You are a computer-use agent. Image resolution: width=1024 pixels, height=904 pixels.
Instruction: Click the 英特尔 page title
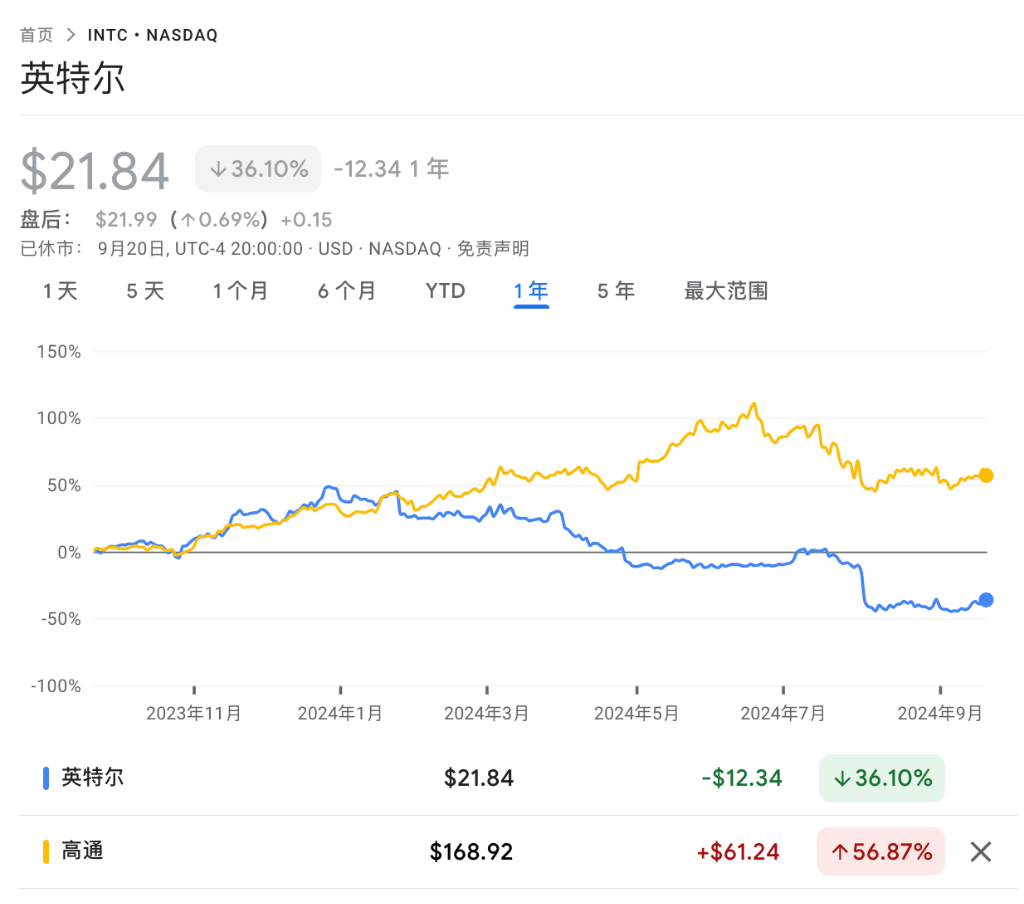pyautogui.click(x=72, y=78)
